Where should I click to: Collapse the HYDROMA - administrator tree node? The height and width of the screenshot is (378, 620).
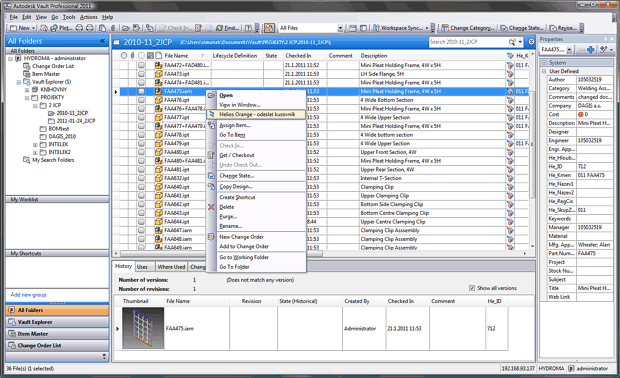pos(11,59)
